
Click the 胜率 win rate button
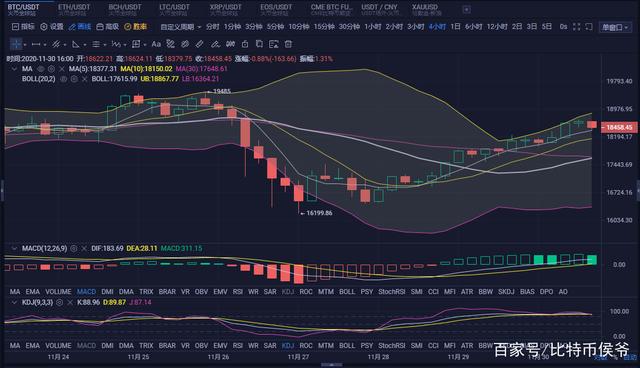coord(136,27)
